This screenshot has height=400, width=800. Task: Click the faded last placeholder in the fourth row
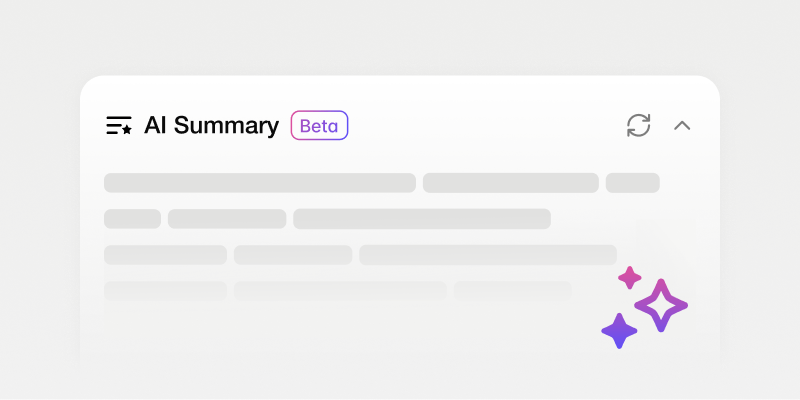(512, 291)
